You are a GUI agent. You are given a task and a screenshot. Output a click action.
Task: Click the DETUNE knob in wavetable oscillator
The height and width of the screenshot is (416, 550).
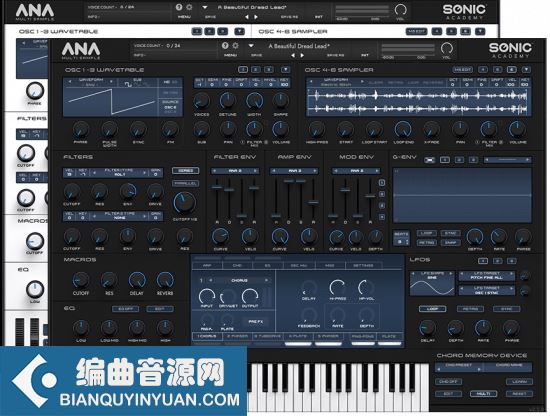click(x=227, y=101)
